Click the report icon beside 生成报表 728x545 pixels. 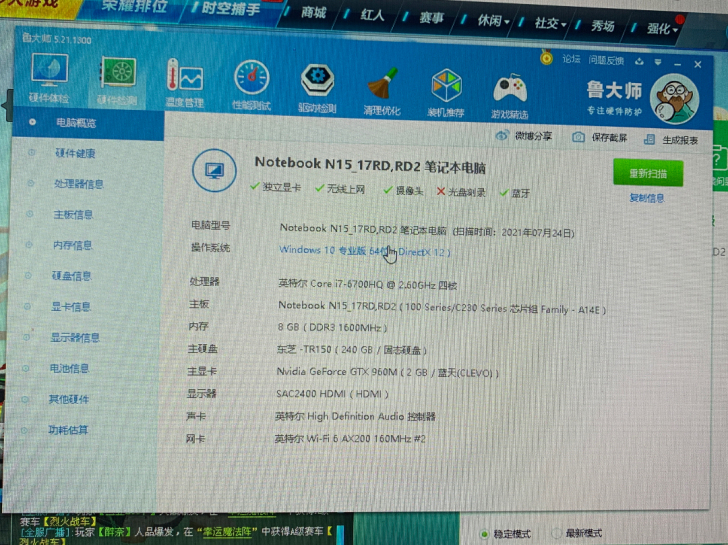650,139
